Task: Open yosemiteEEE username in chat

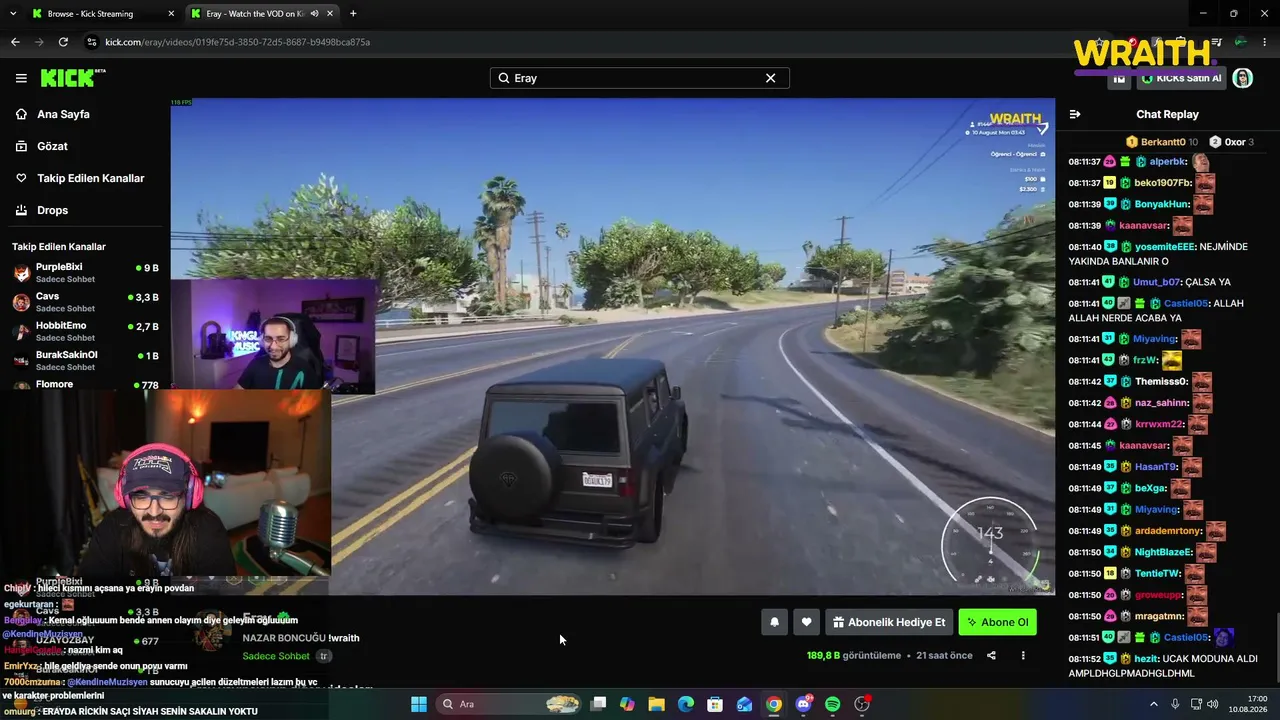Action: click(1164, 247)
